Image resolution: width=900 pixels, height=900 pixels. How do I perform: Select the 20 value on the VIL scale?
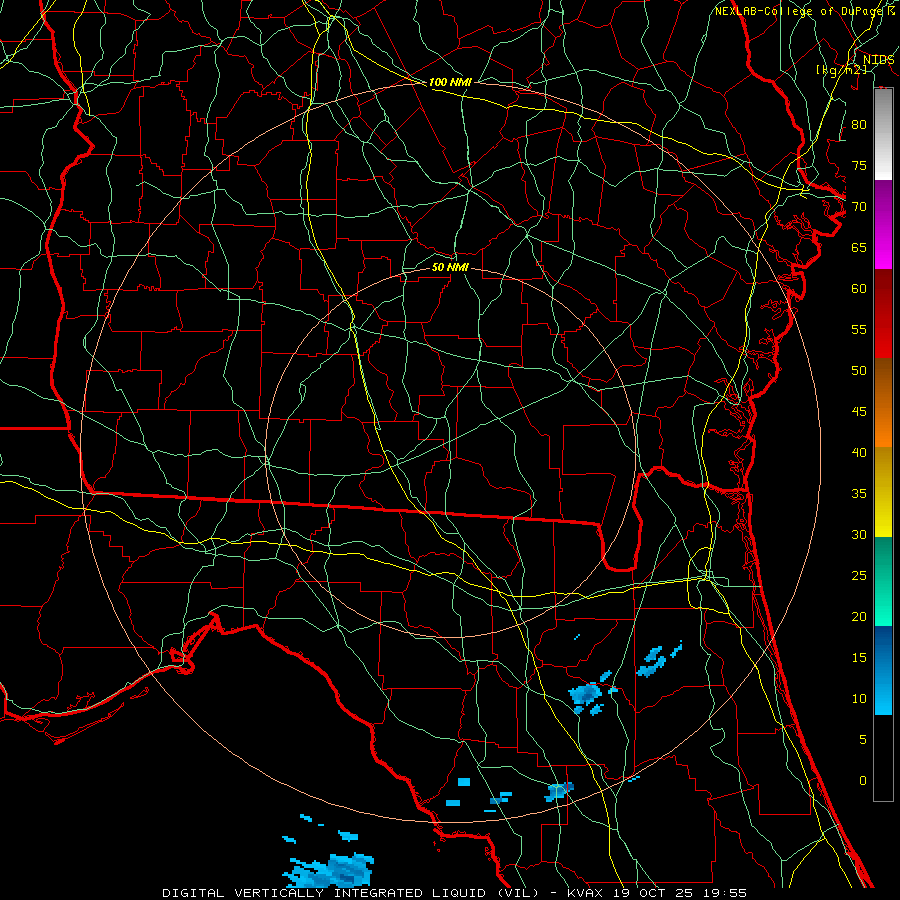859,617
